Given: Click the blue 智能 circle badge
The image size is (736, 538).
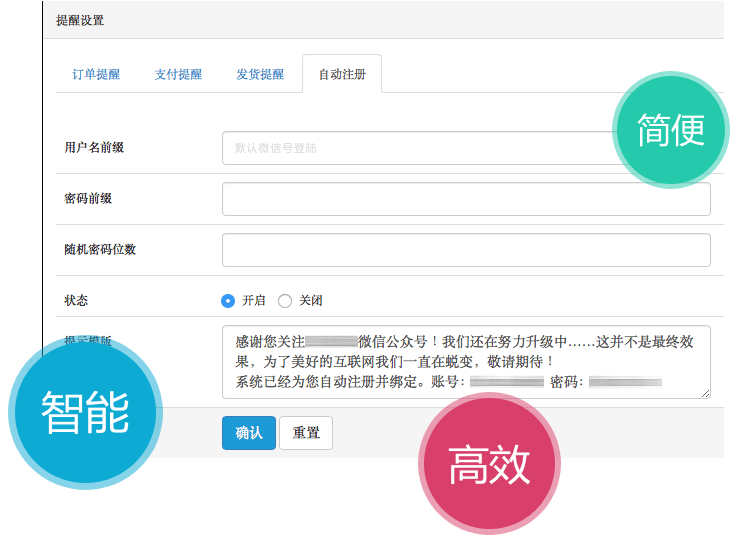Looking at the screenshot, I should (84, 412).
